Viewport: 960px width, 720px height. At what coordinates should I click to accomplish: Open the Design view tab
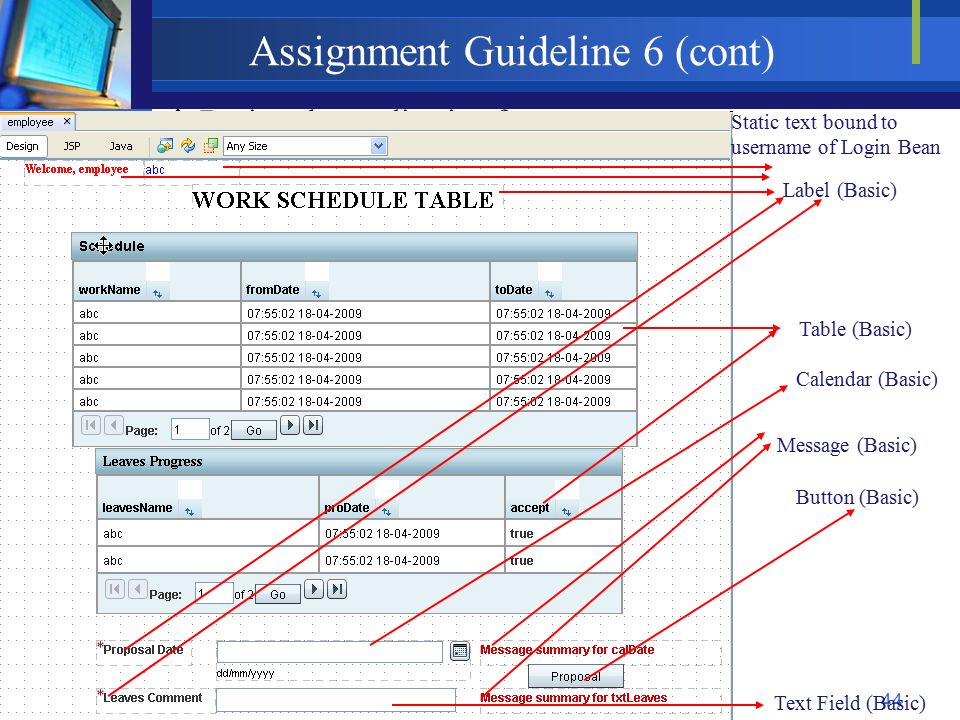23,146
